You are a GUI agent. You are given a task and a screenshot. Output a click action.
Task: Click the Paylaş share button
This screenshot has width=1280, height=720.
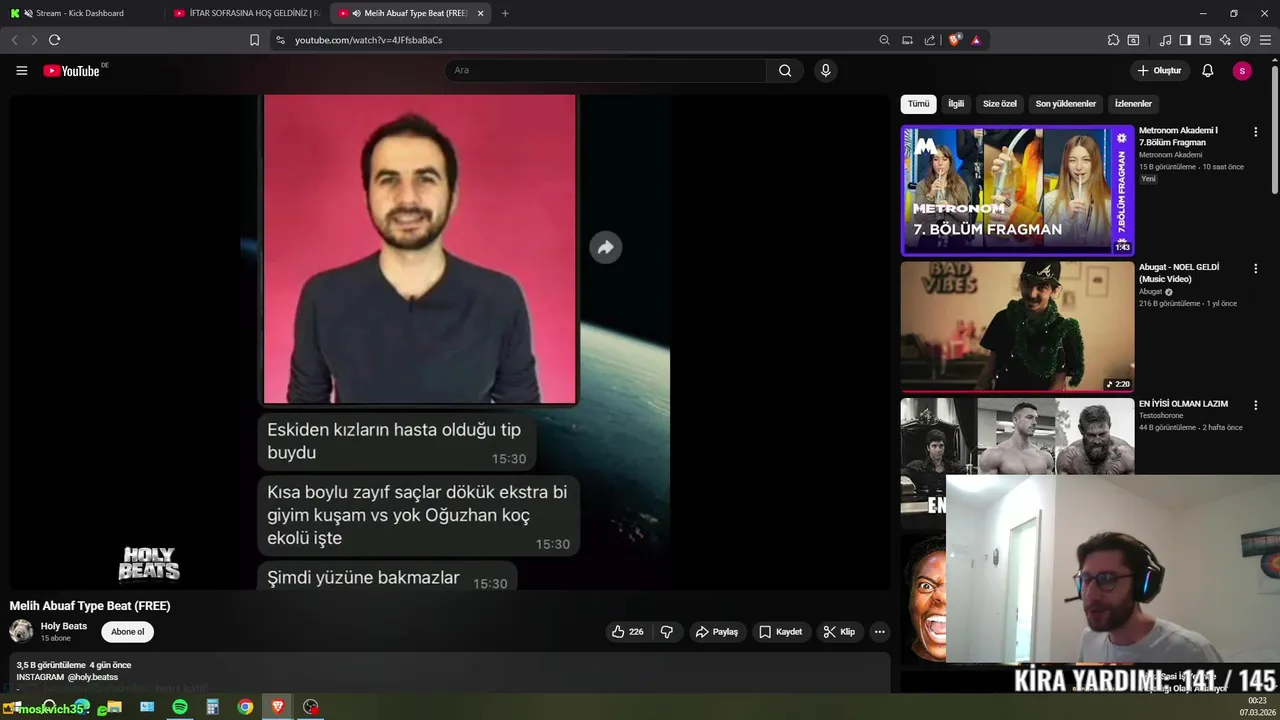pos(717,632)
